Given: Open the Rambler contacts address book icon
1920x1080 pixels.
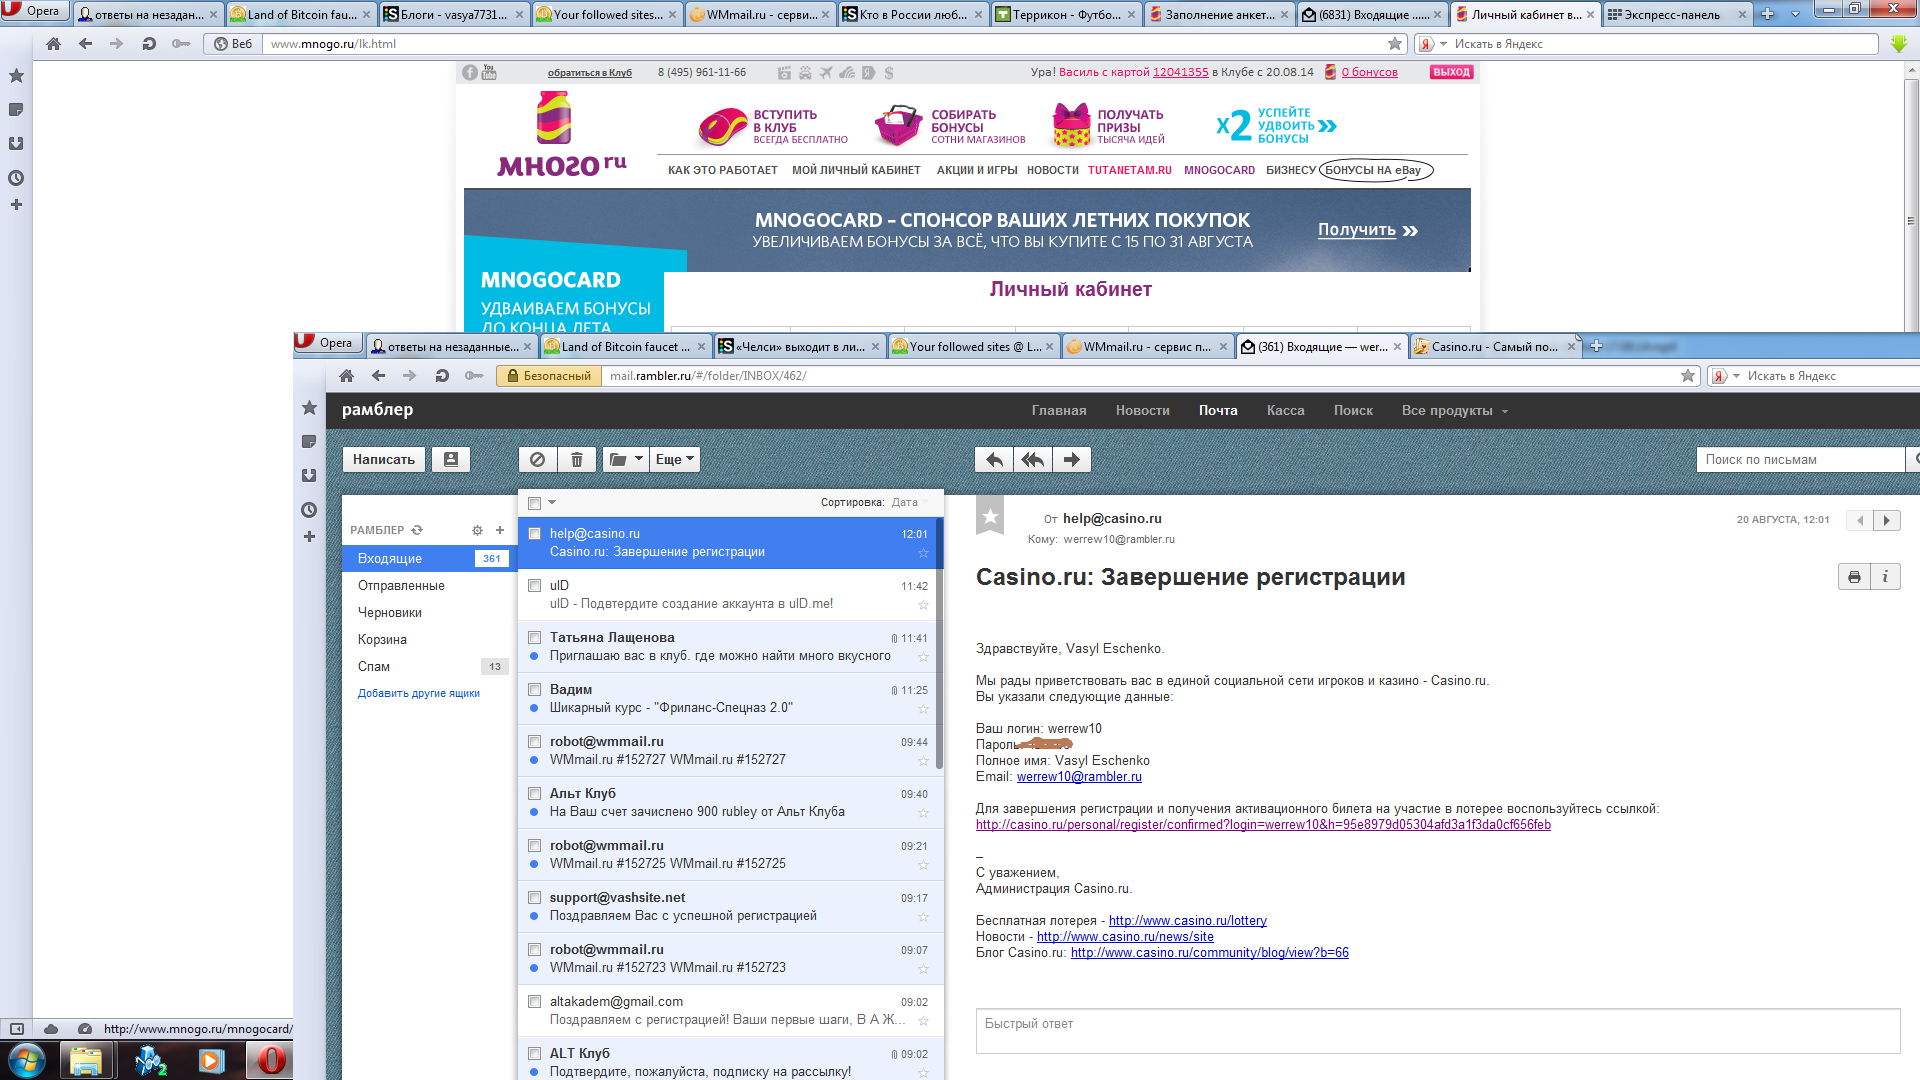Looking at the screenshot, I should 451,459.
